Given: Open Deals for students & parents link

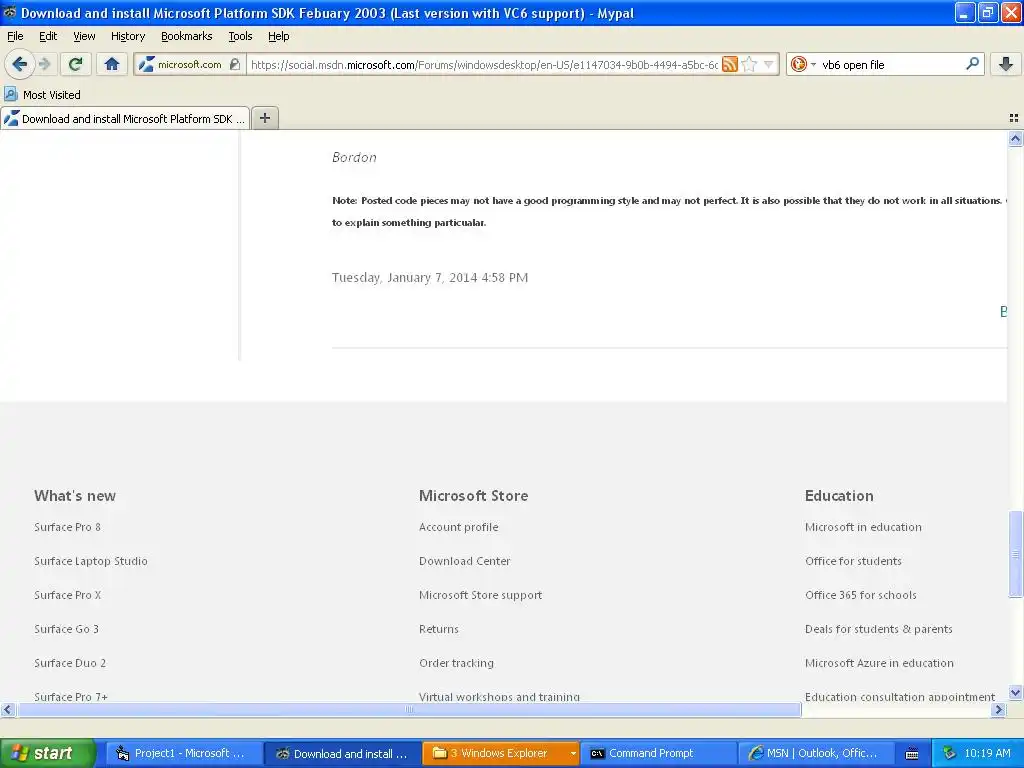Looking at the screenshot, I should click(x=878, y=629).
